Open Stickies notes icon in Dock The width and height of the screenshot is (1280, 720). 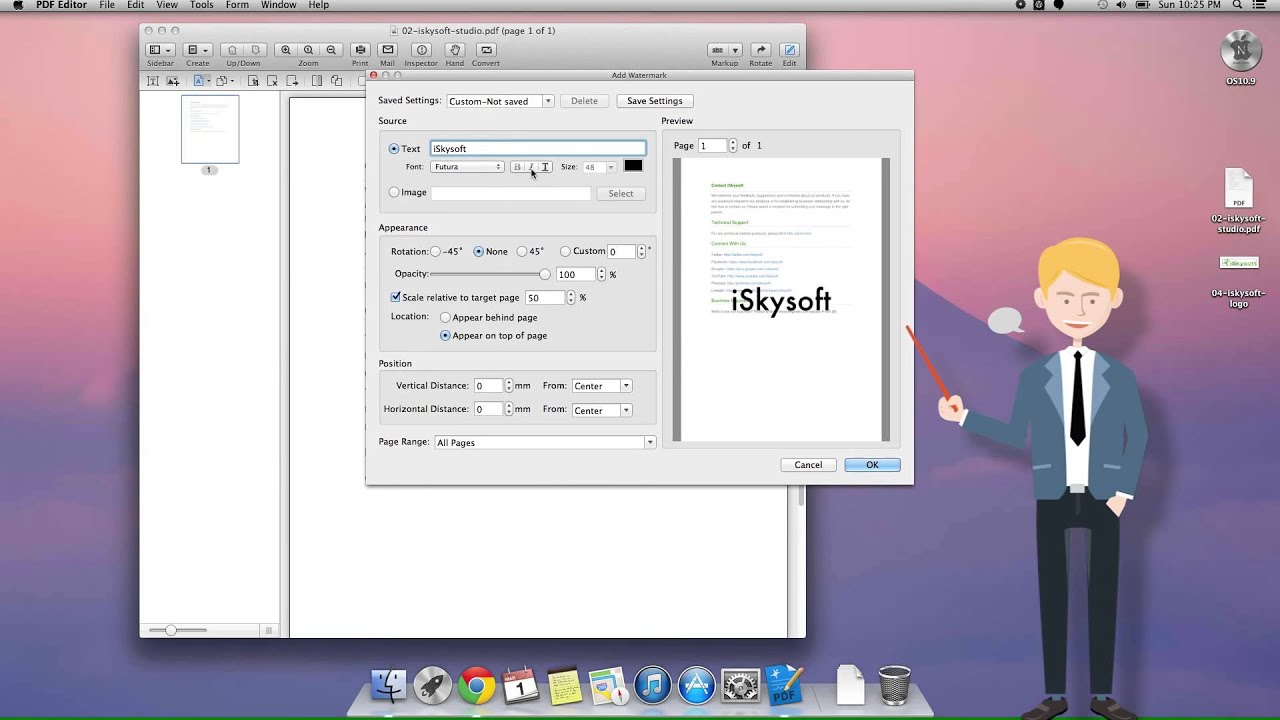565,686
